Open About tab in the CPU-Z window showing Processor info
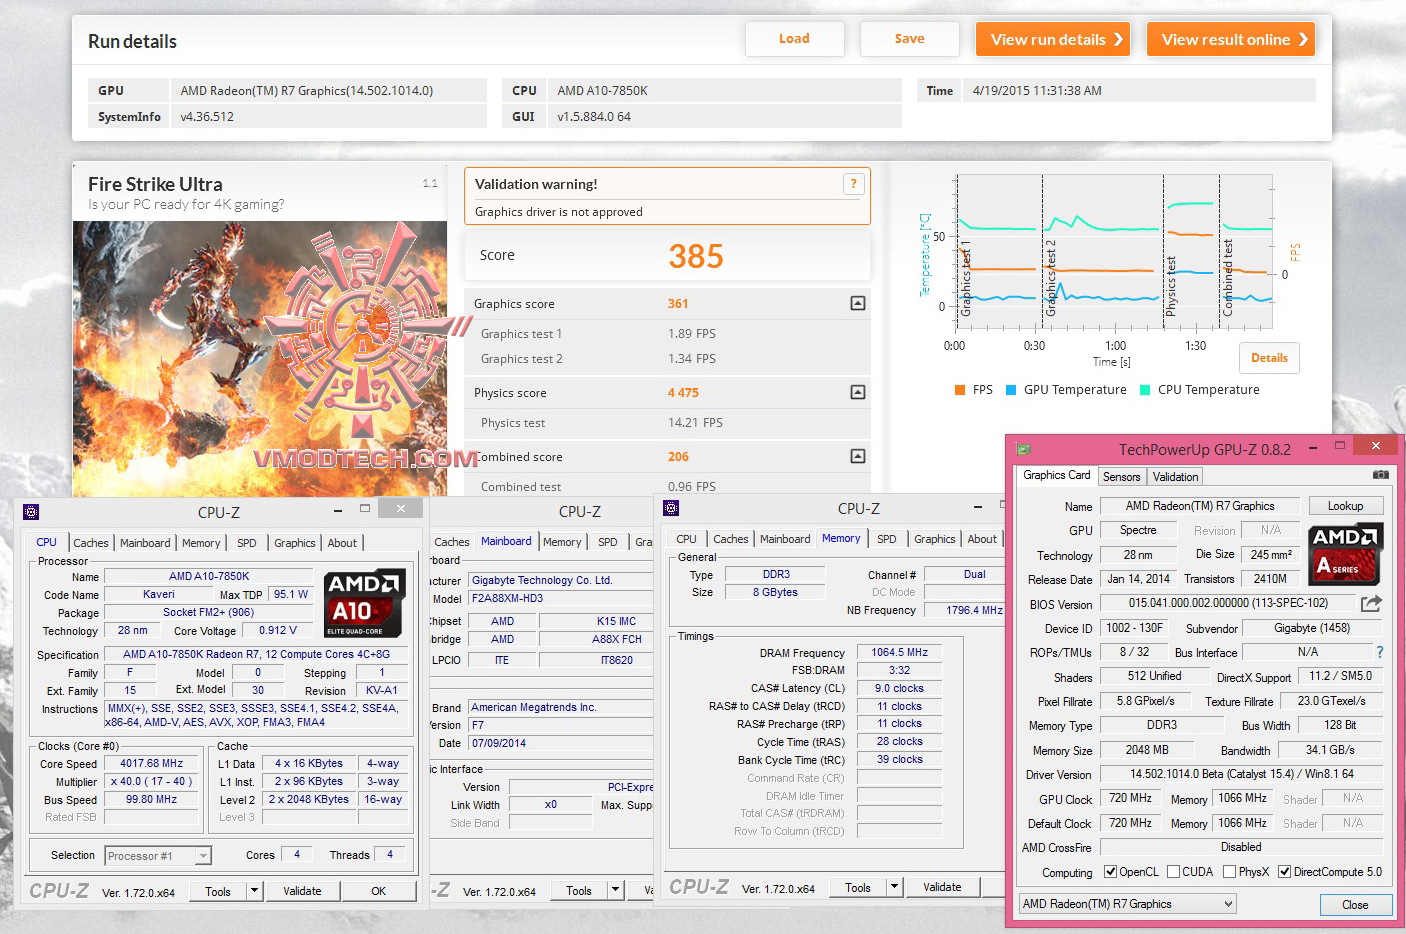This screenshot has width=1406, height=934. (342, 543)
